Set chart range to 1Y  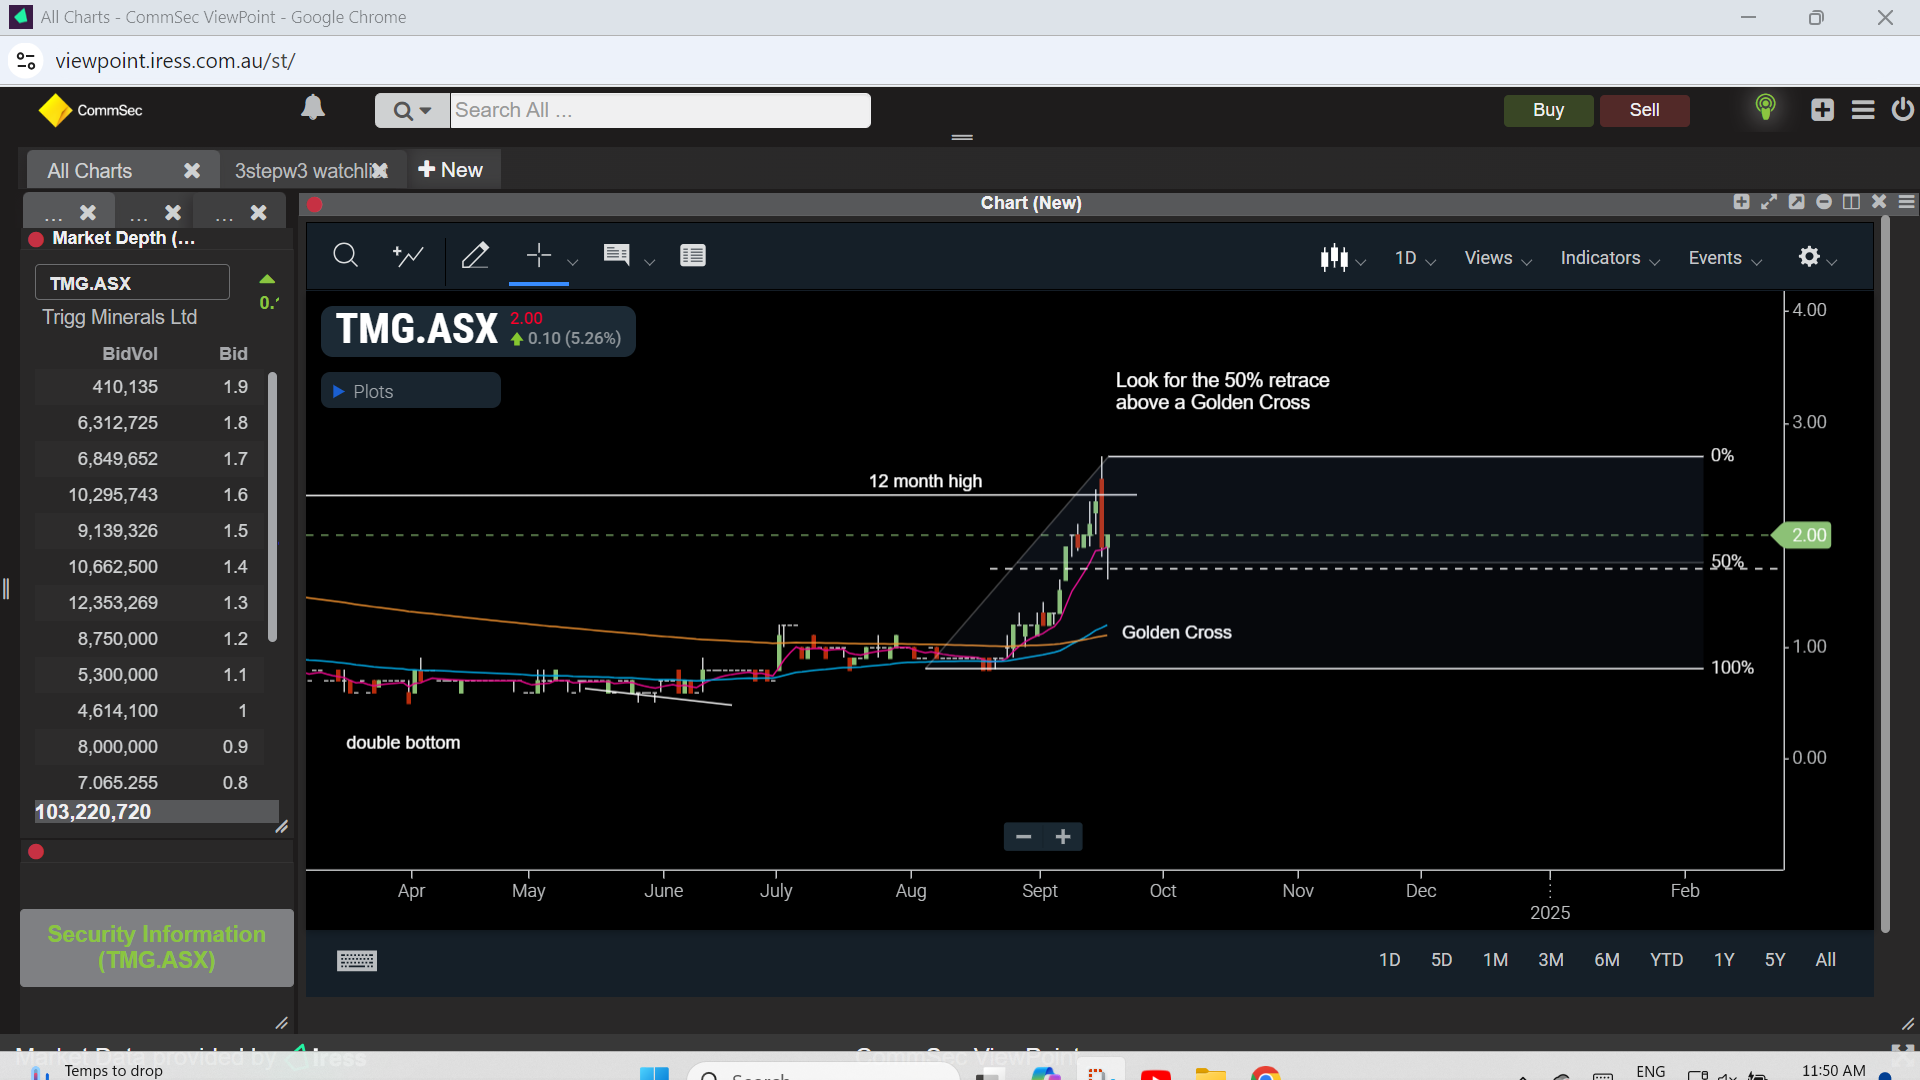point(1724,960)
